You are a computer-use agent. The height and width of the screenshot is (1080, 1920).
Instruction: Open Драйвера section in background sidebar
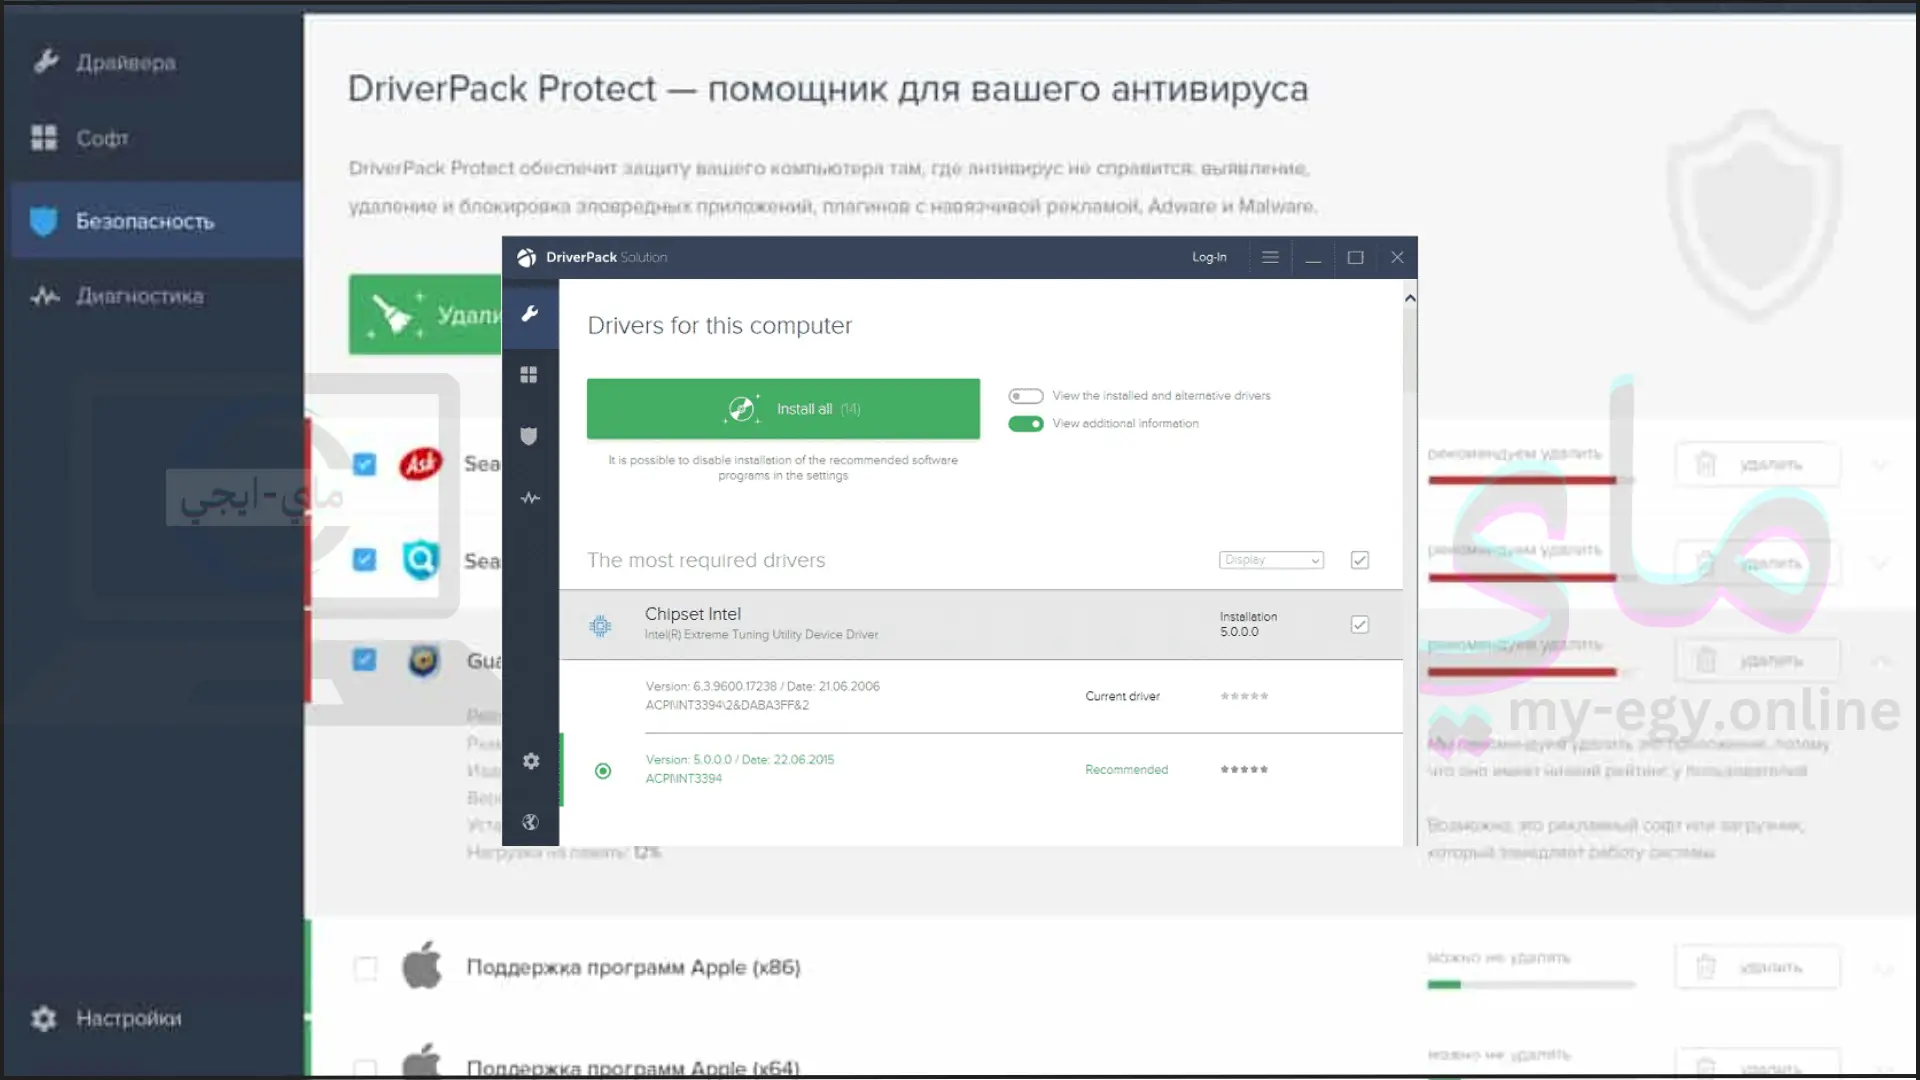pos(105,62)
